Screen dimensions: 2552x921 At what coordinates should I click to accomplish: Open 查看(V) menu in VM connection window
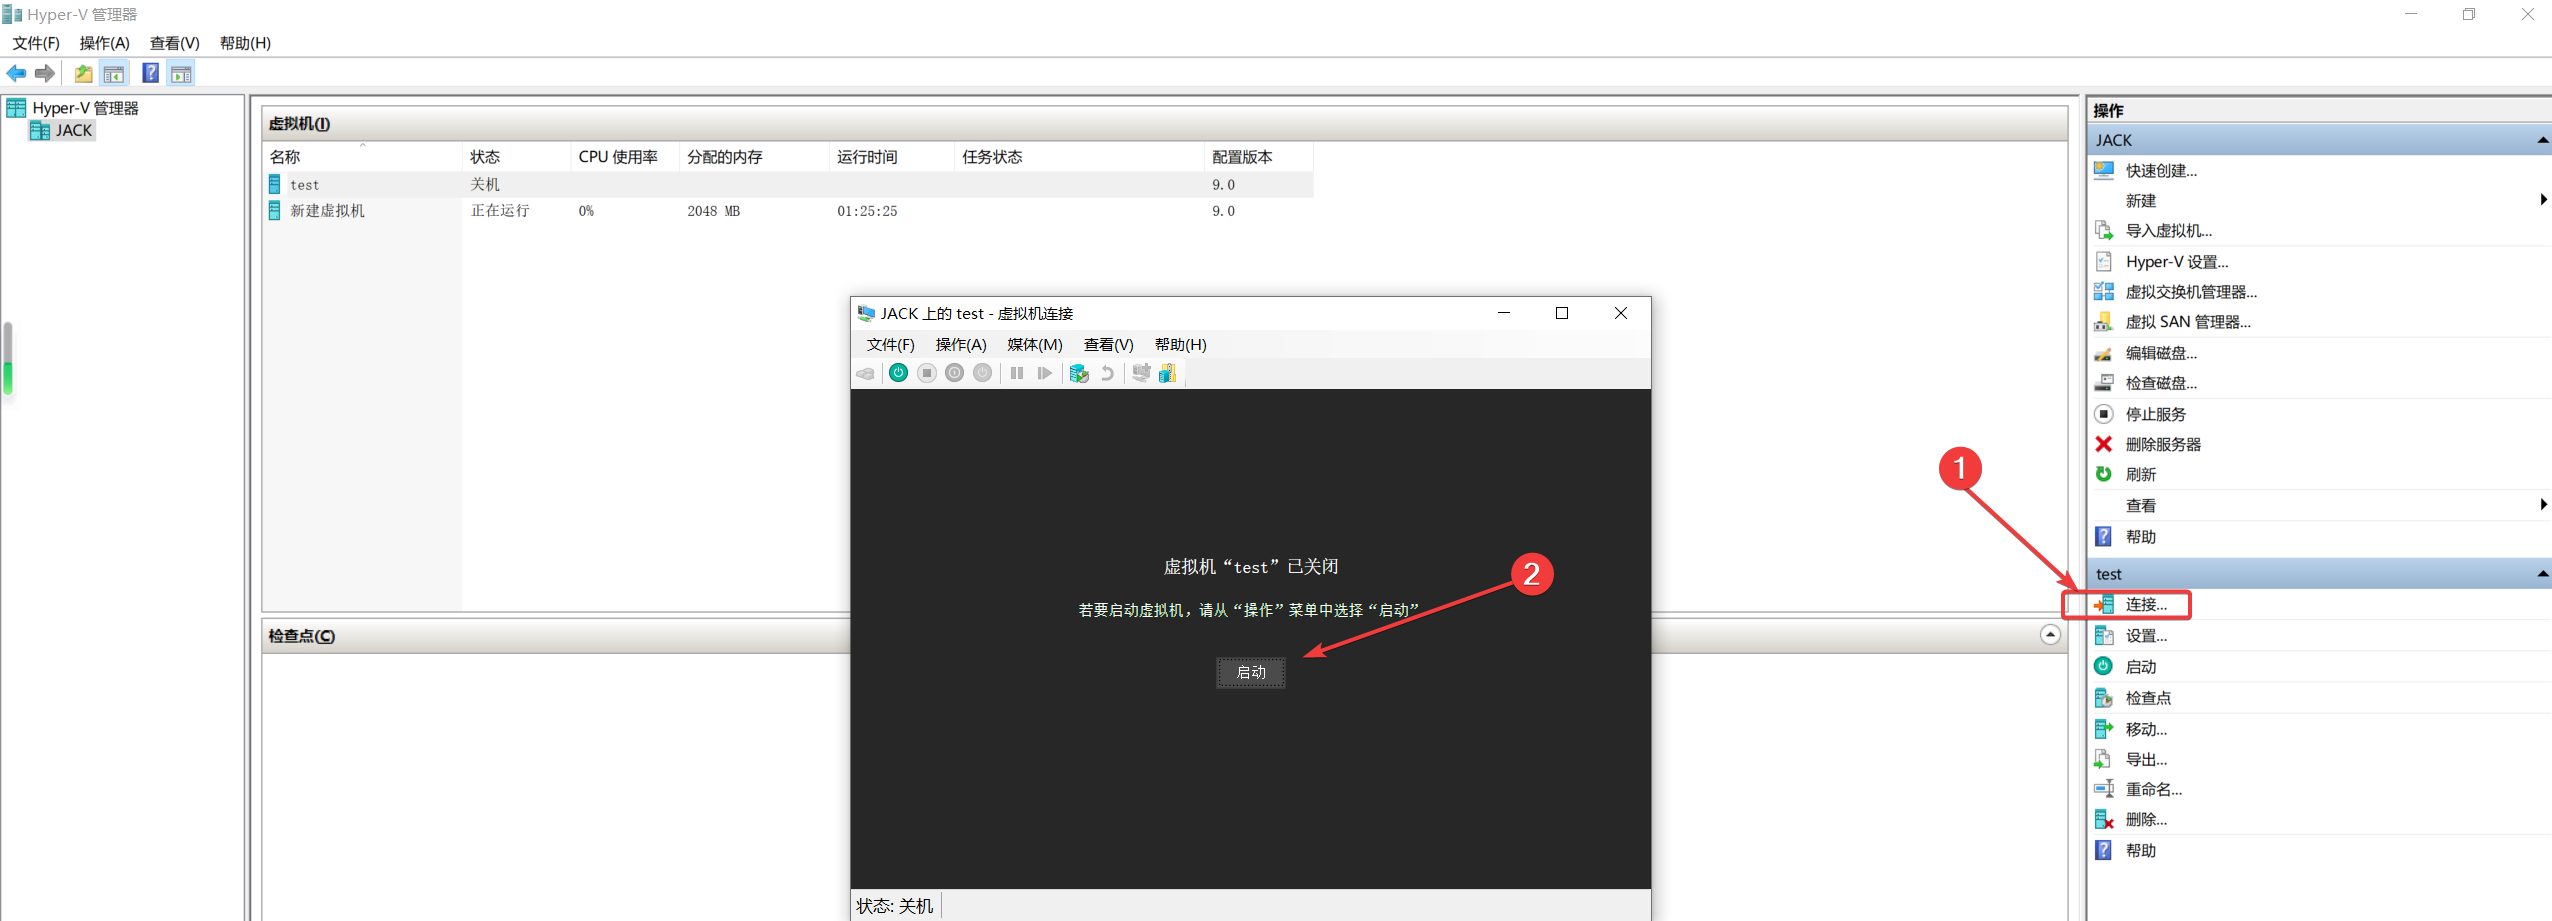(x=1109, y=345)
